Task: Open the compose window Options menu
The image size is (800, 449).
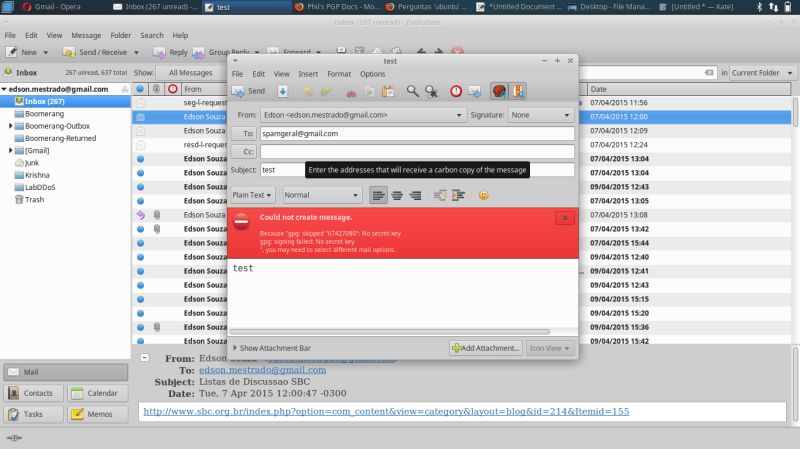Action: pos(372,74)
